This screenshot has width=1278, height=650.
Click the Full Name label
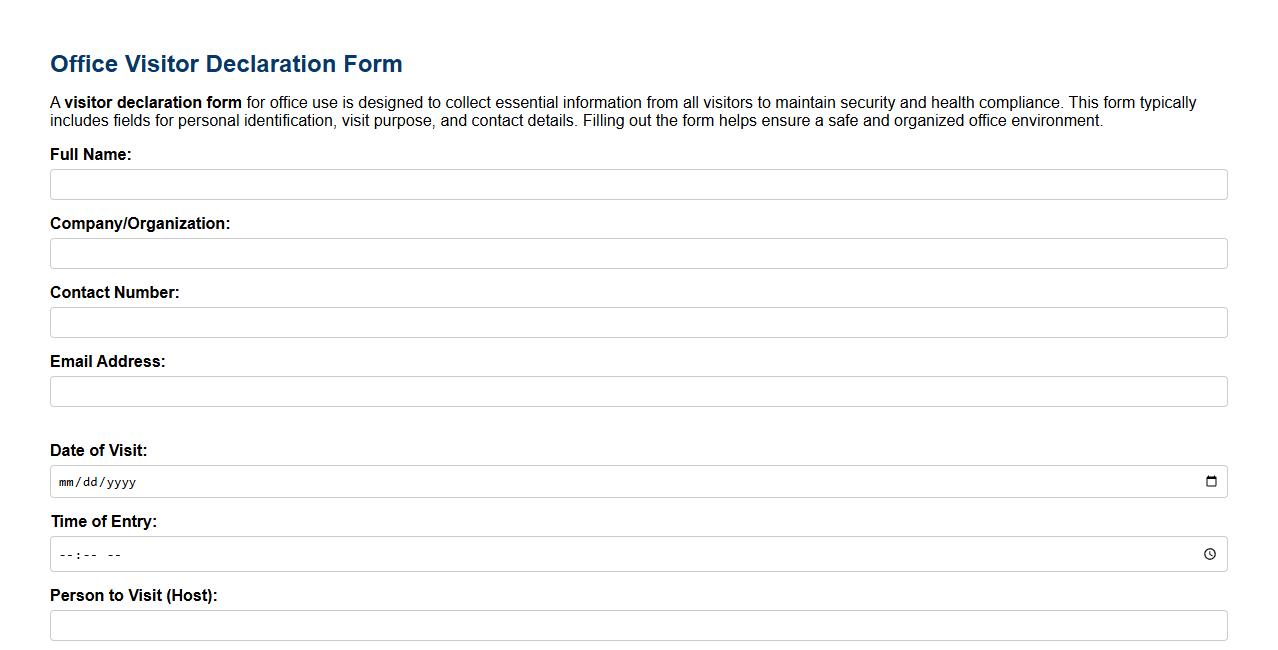tap(91, 154)
